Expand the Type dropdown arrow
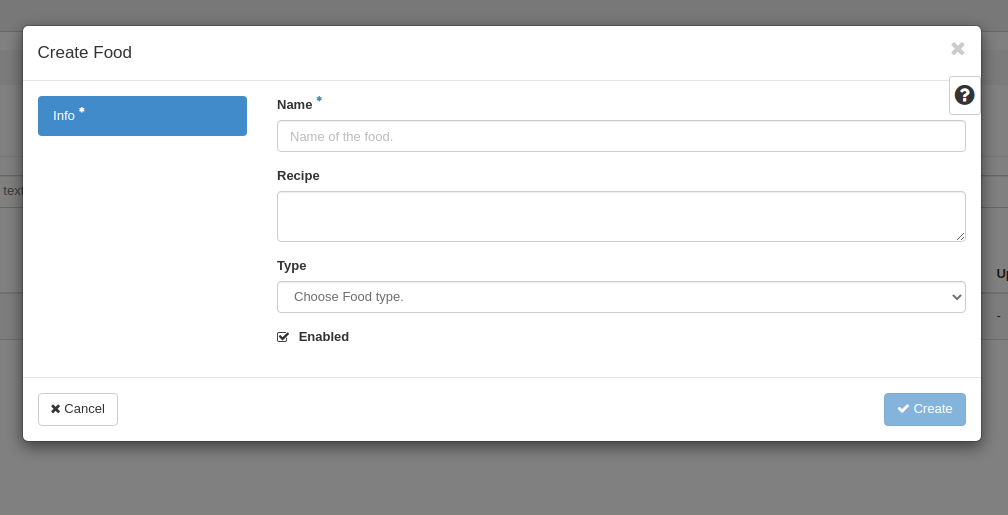The width and height of the screenshot is (1008, 515). (x=957, y=297)
